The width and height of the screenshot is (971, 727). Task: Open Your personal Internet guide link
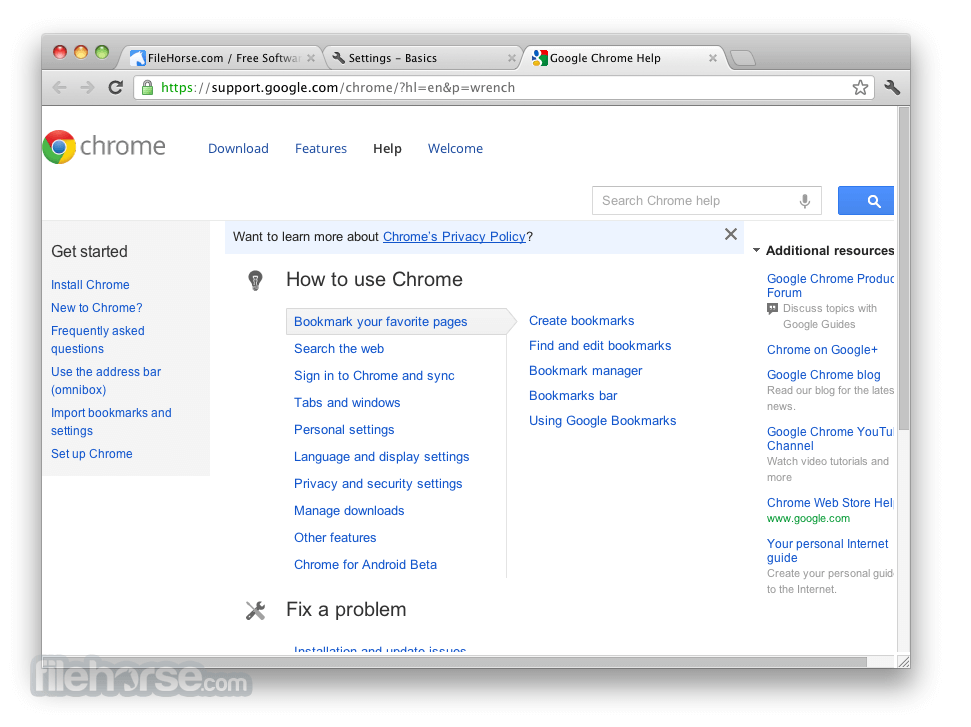tap(827, 551)
